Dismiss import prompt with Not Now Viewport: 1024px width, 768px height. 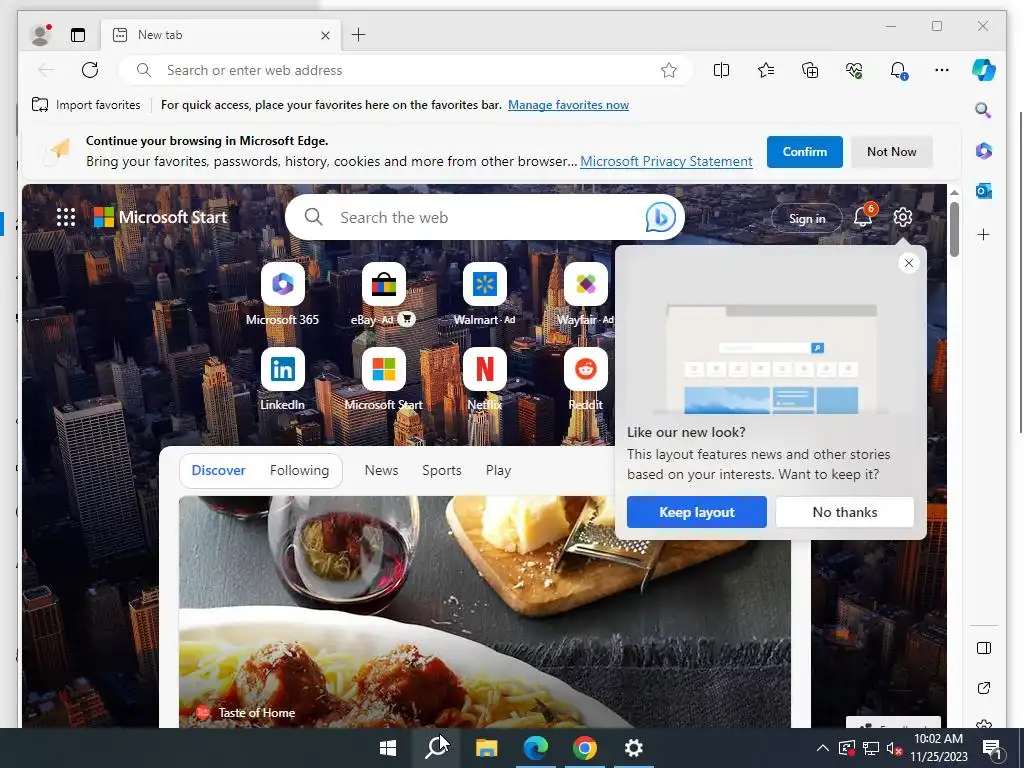coord(891,152)
